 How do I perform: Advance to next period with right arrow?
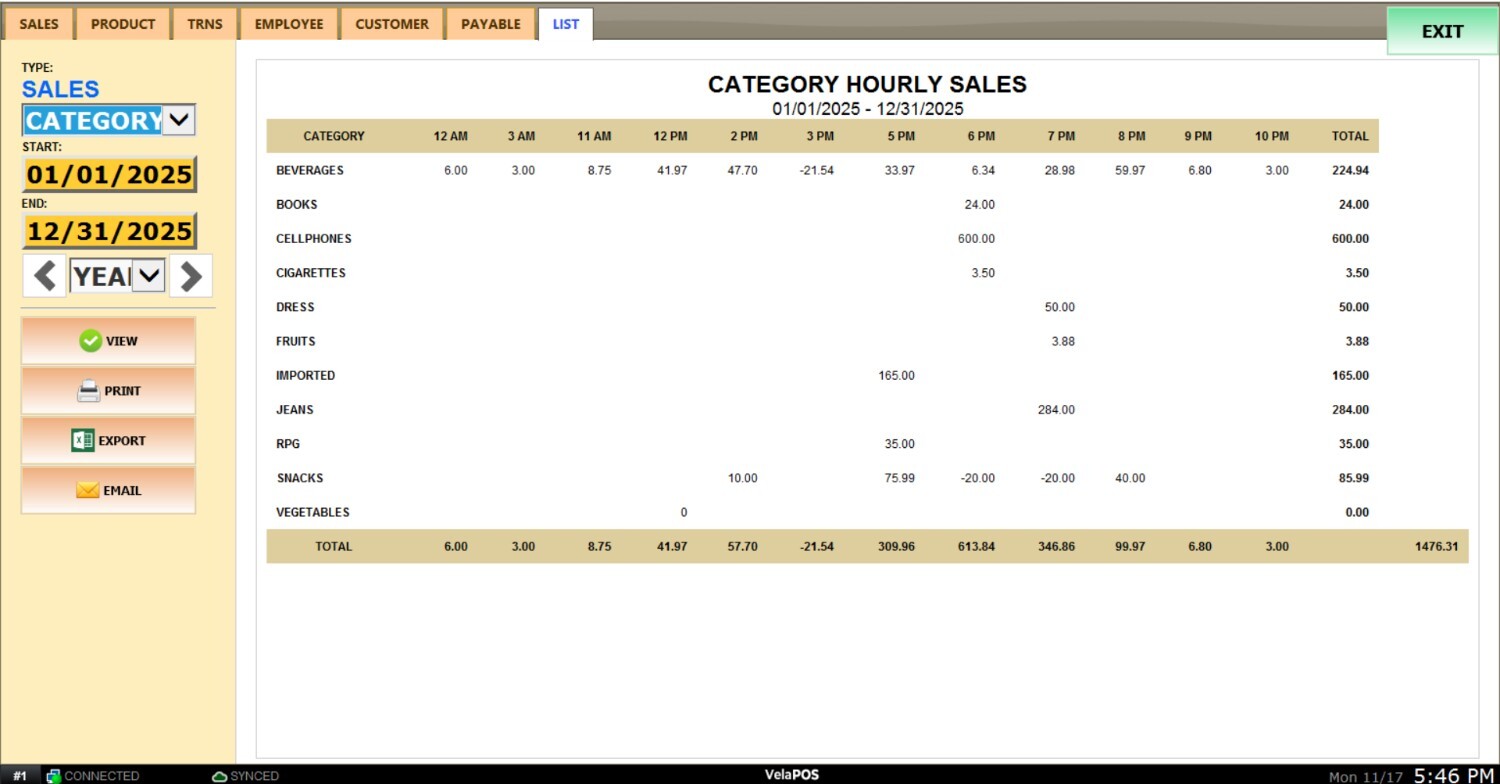pos(191,276)
